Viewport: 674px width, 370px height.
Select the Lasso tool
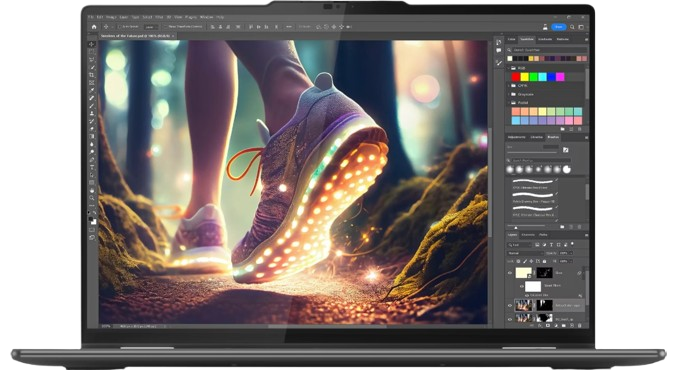92,60
